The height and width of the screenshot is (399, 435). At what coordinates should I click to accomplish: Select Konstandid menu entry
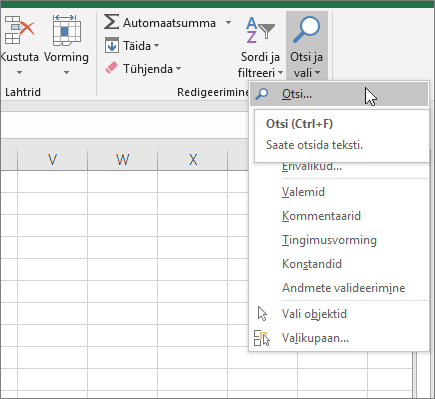339,264
